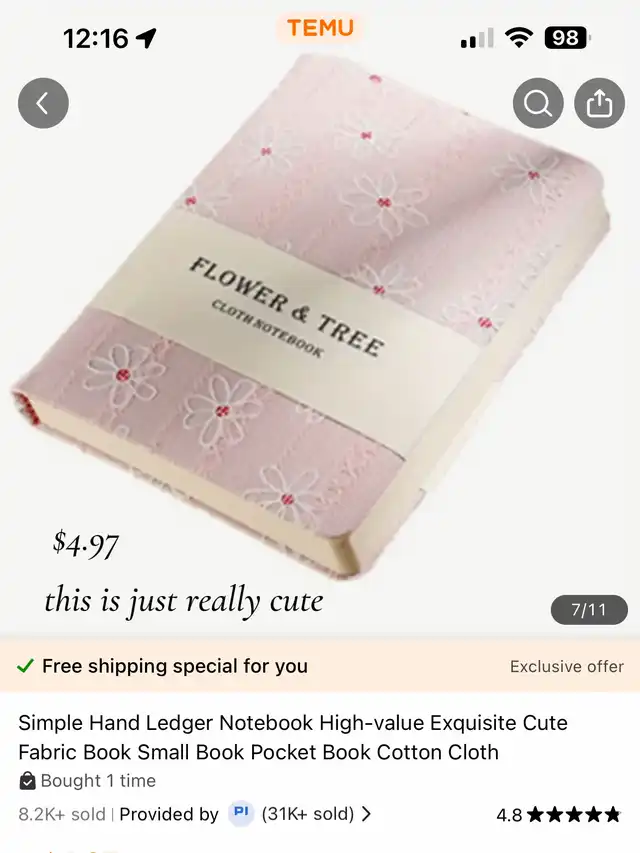Image resolution: width=640 pixels, height=853 pixels.
Task: Tap the location arrow beside the time
Action: [x=146, y=38]
